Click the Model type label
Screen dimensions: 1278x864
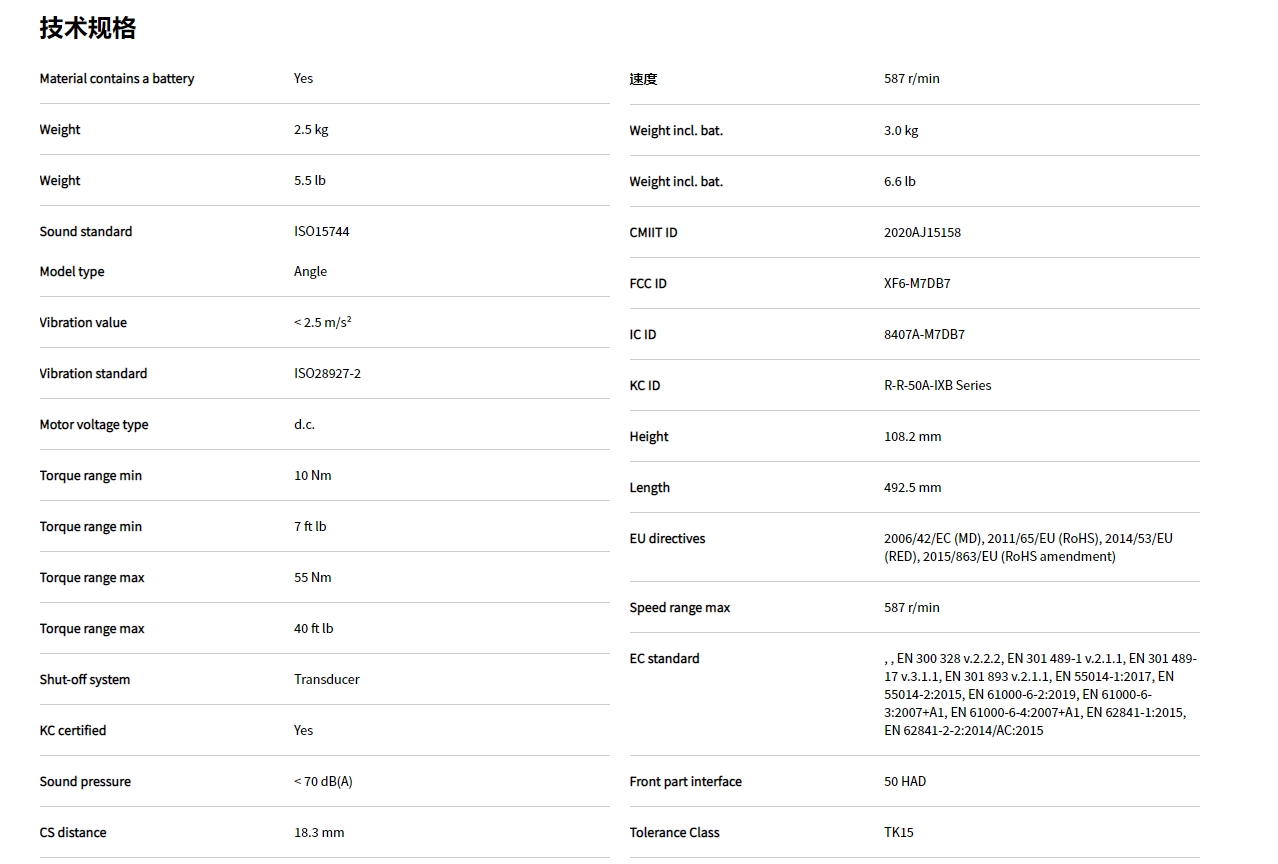tap(72, 272)
